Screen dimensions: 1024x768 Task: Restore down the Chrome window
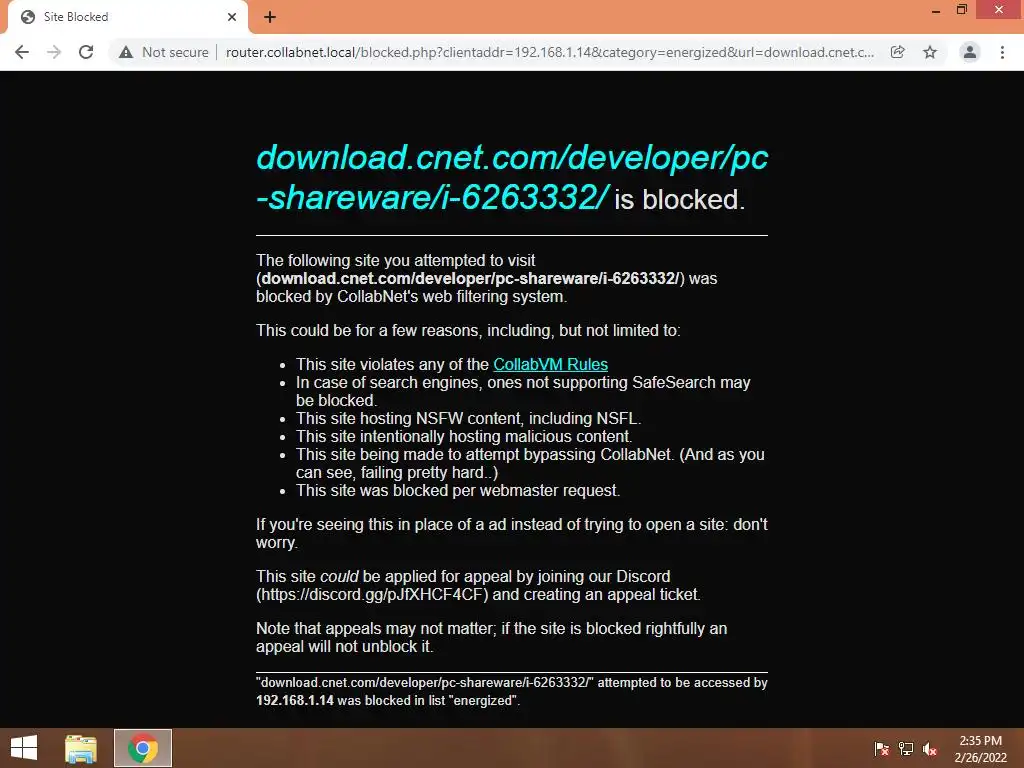pos(961,10)
